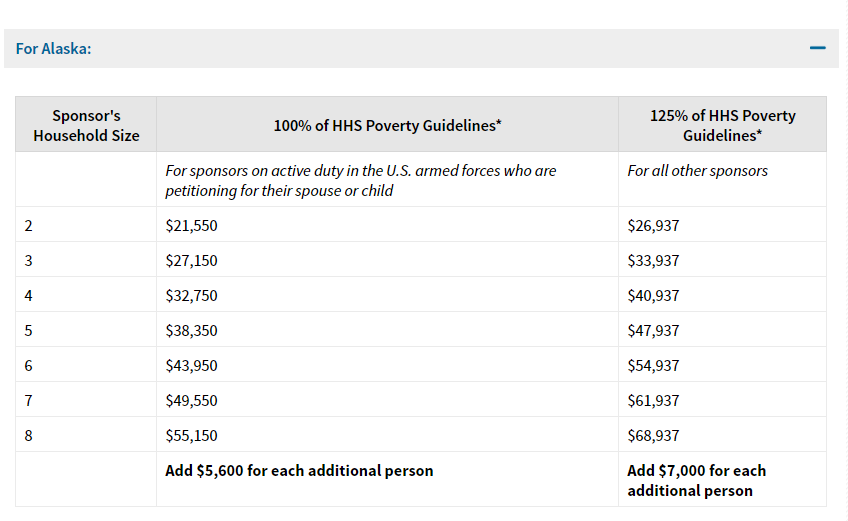Collapse the For Alaska section minus icon
Screen dimensions: 848x521
pos(818,48)
